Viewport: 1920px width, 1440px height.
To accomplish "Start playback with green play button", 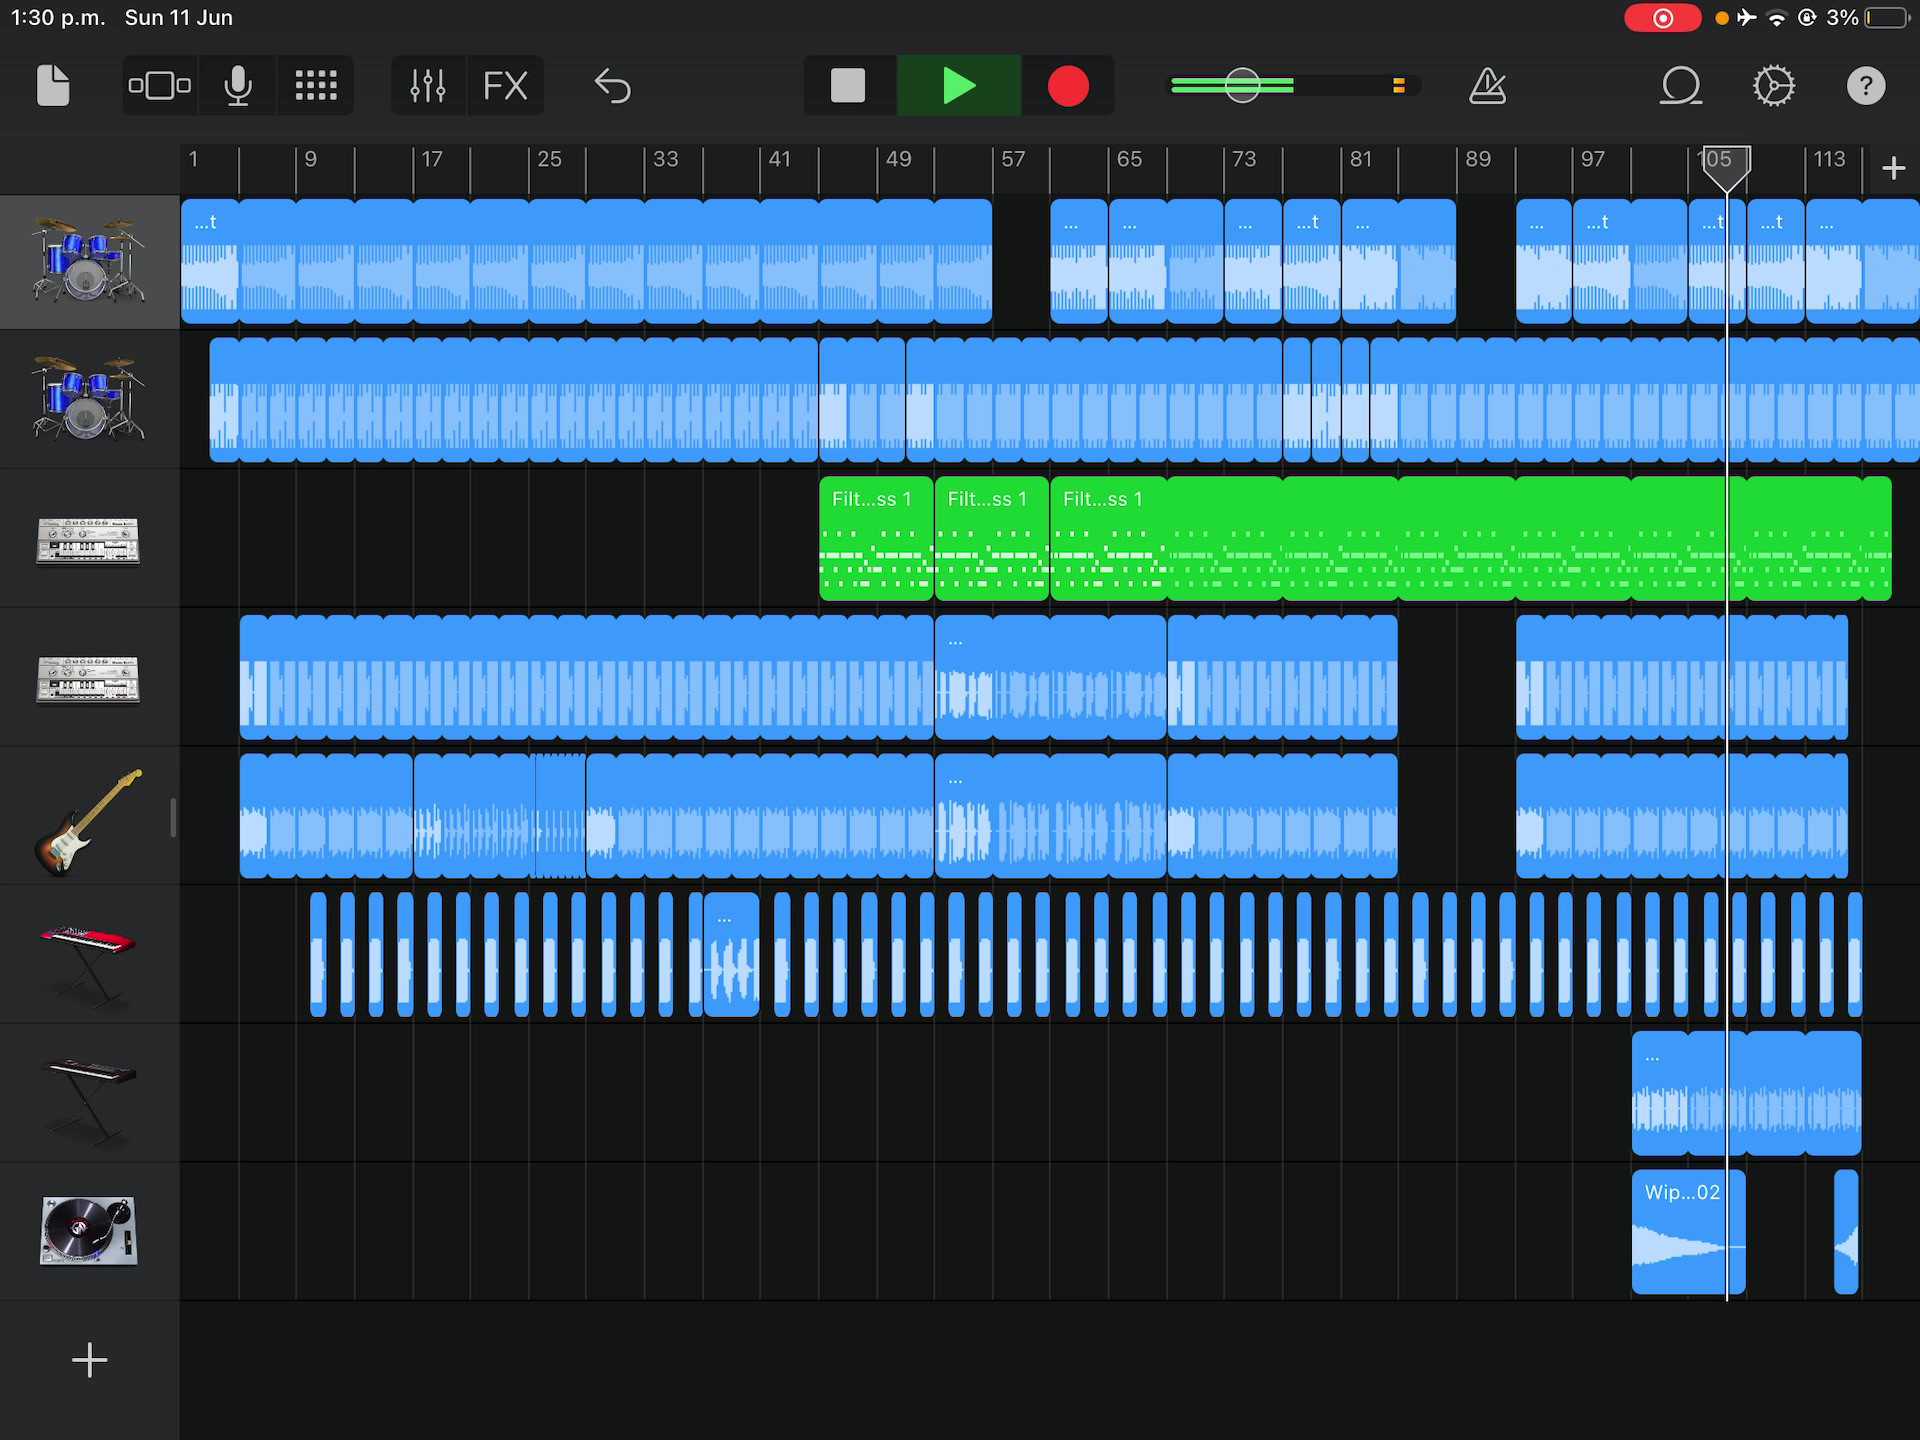I will click(x=959, y=86).
